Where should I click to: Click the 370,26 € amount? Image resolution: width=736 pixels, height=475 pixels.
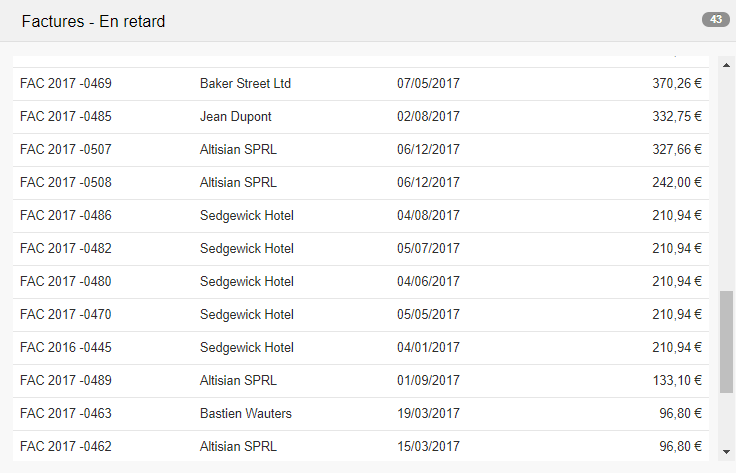[x=677, y=84]
